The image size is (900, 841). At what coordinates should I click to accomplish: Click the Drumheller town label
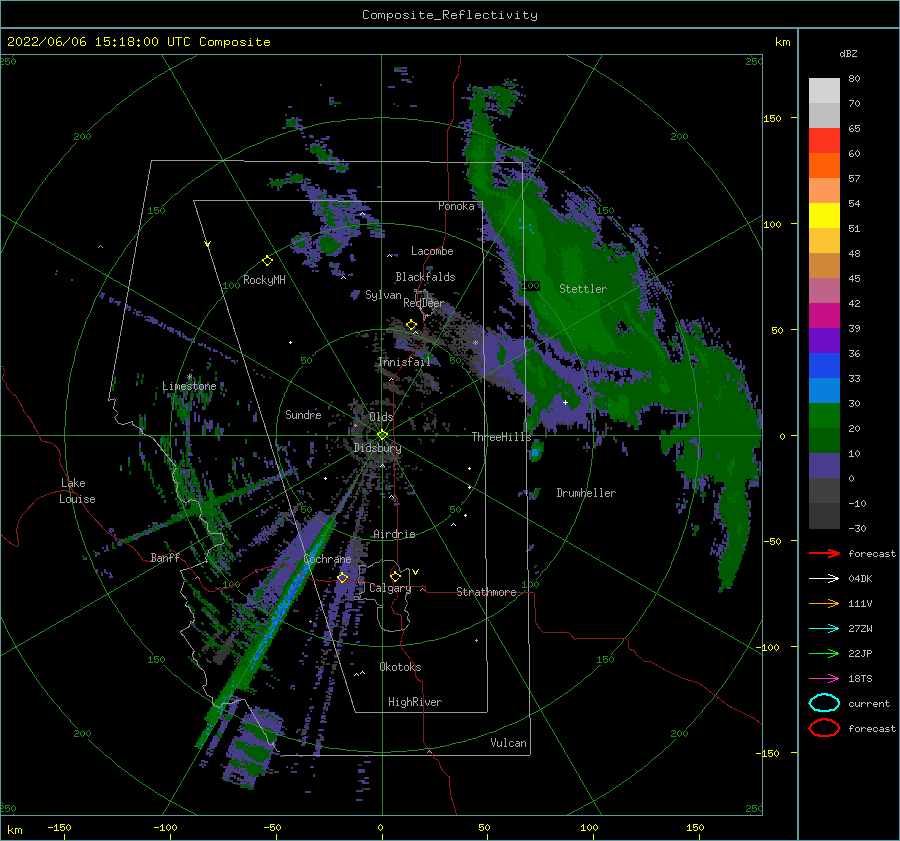click(586, 493)
